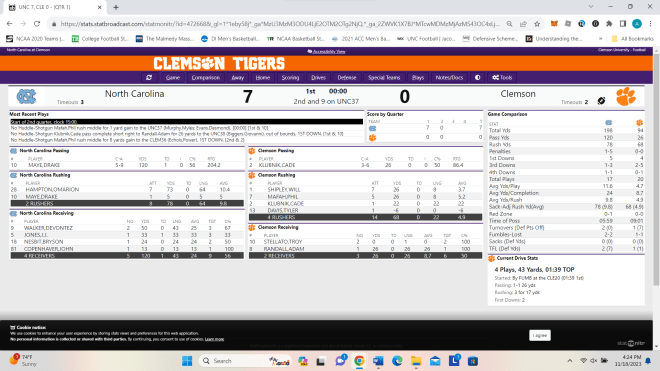This screenshot has height=371, width=660.
Task: Open the Chrome extensions puzzle icon
Action: pyautogui.click(x=609, y=24)
